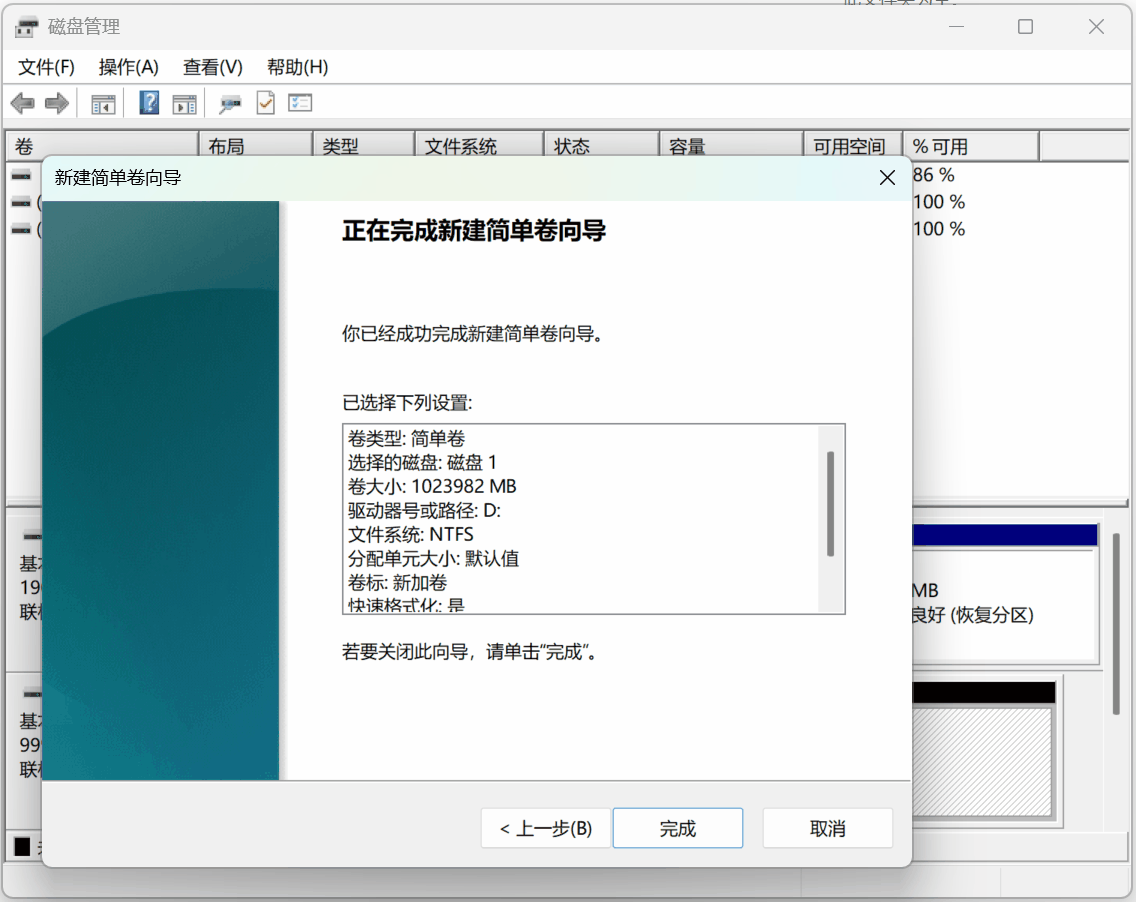Image resolution: width=1136 pixels, height=902 pixels.
Task: Click the Disk Management pane vertical scrollbar
Action: point(1116,623)
